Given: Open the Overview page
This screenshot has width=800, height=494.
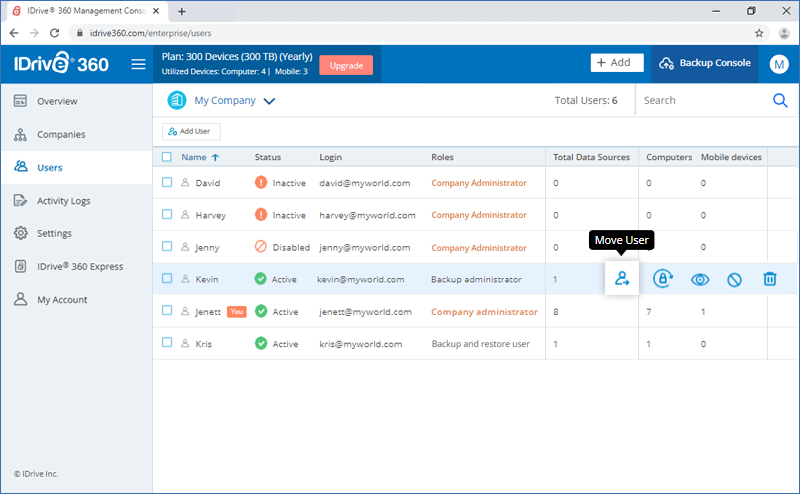Looking at the screenshot, I should [77, 101].
